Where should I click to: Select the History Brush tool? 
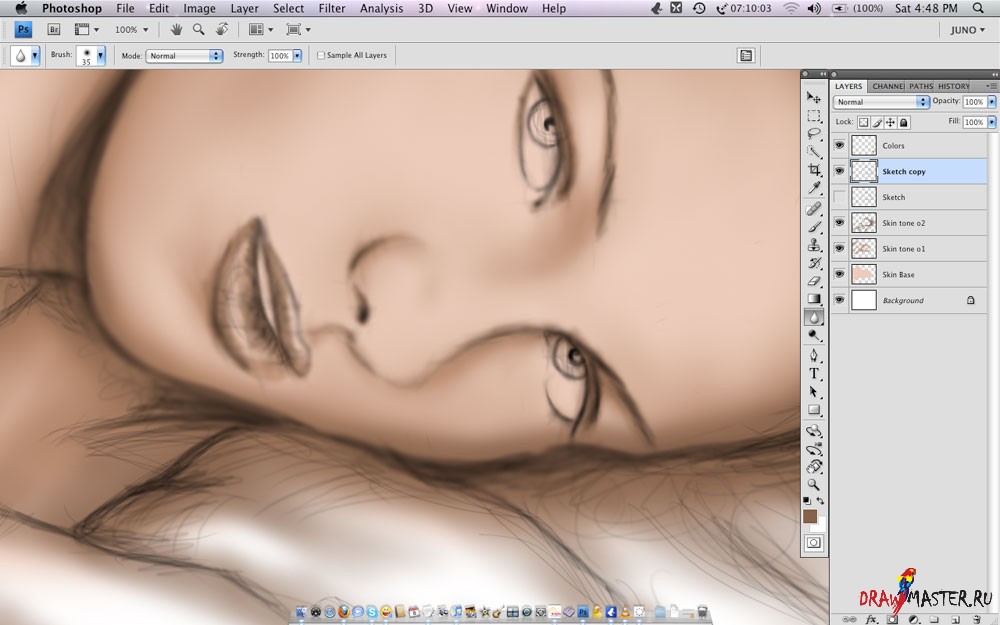pyautogui.click(x=814, y=263)
